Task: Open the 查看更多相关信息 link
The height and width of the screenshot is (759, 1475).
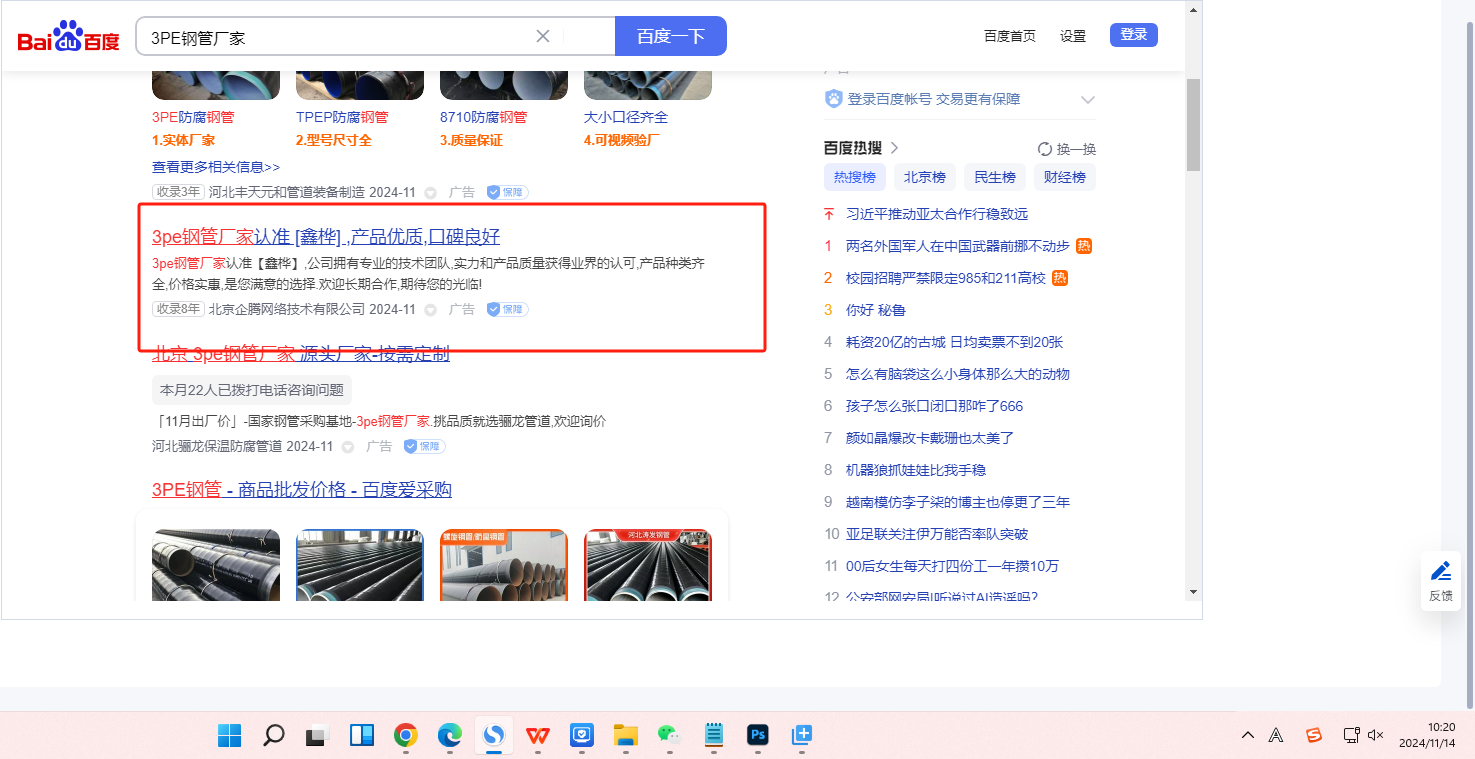Action: (x=216, y=167)
